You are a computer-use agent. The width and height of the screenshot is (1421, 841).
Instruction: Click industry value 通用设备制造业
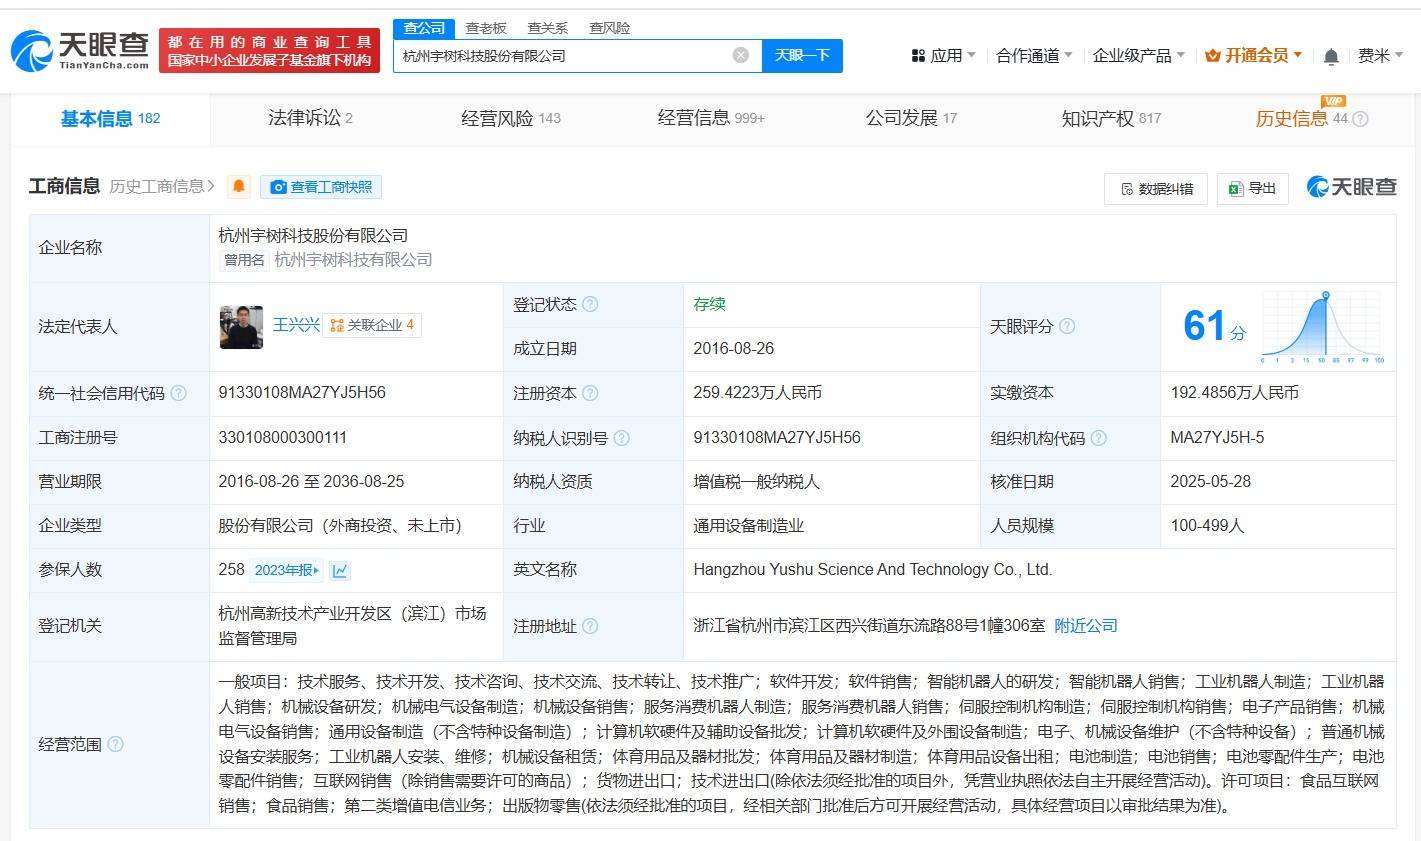749,525
